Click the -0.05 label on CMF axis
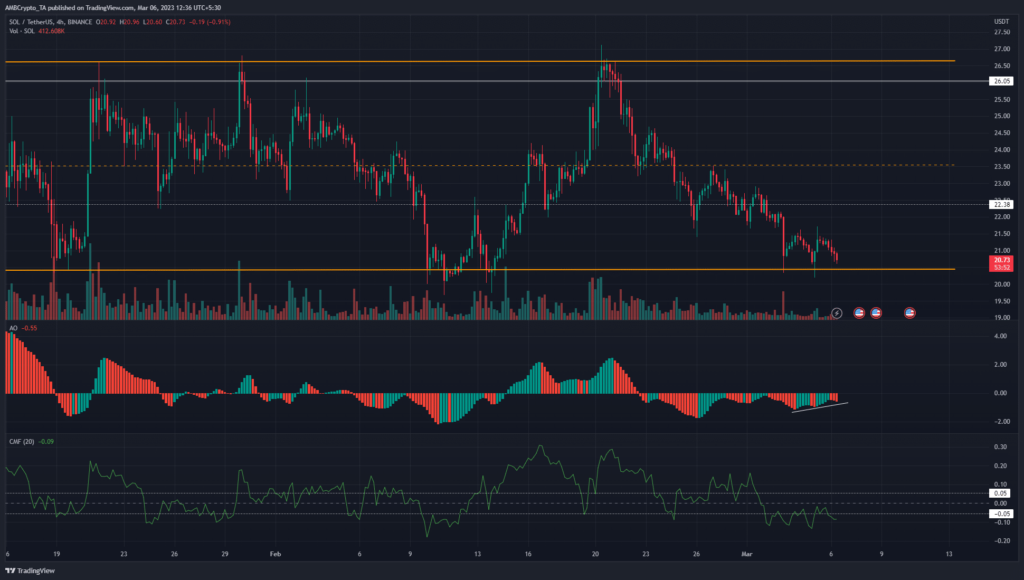1024x580 pixels. click(x=998, y=513)
